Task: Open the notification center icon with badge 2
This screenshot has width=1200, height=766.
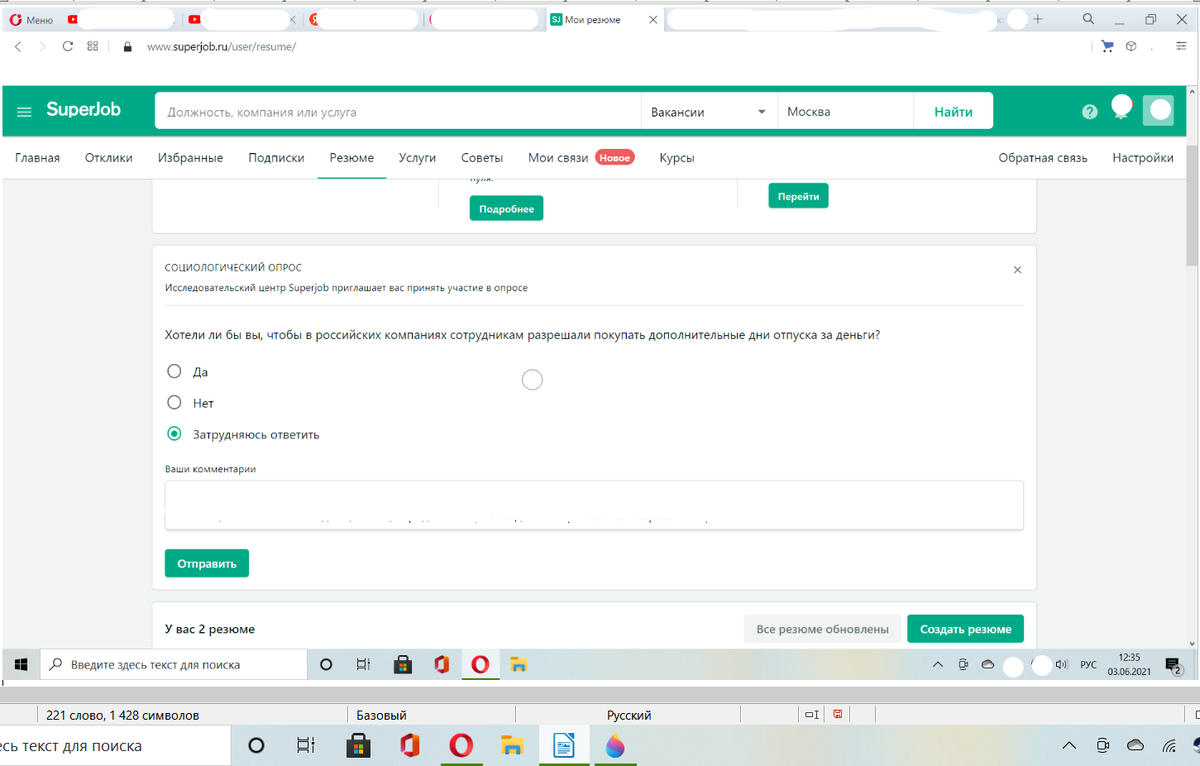Action: (1174, 665)
